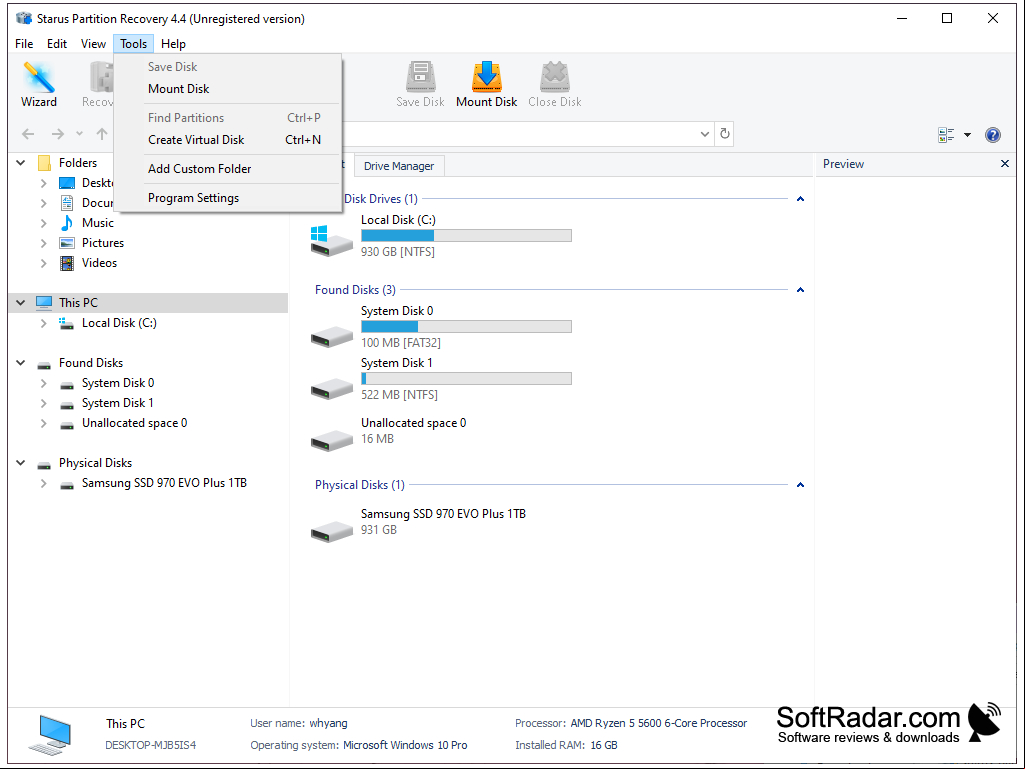The width and height of the screenshot is (1025, 769).
Task: Open the blue help question mark icon
Action: click(x=992, y=135)
